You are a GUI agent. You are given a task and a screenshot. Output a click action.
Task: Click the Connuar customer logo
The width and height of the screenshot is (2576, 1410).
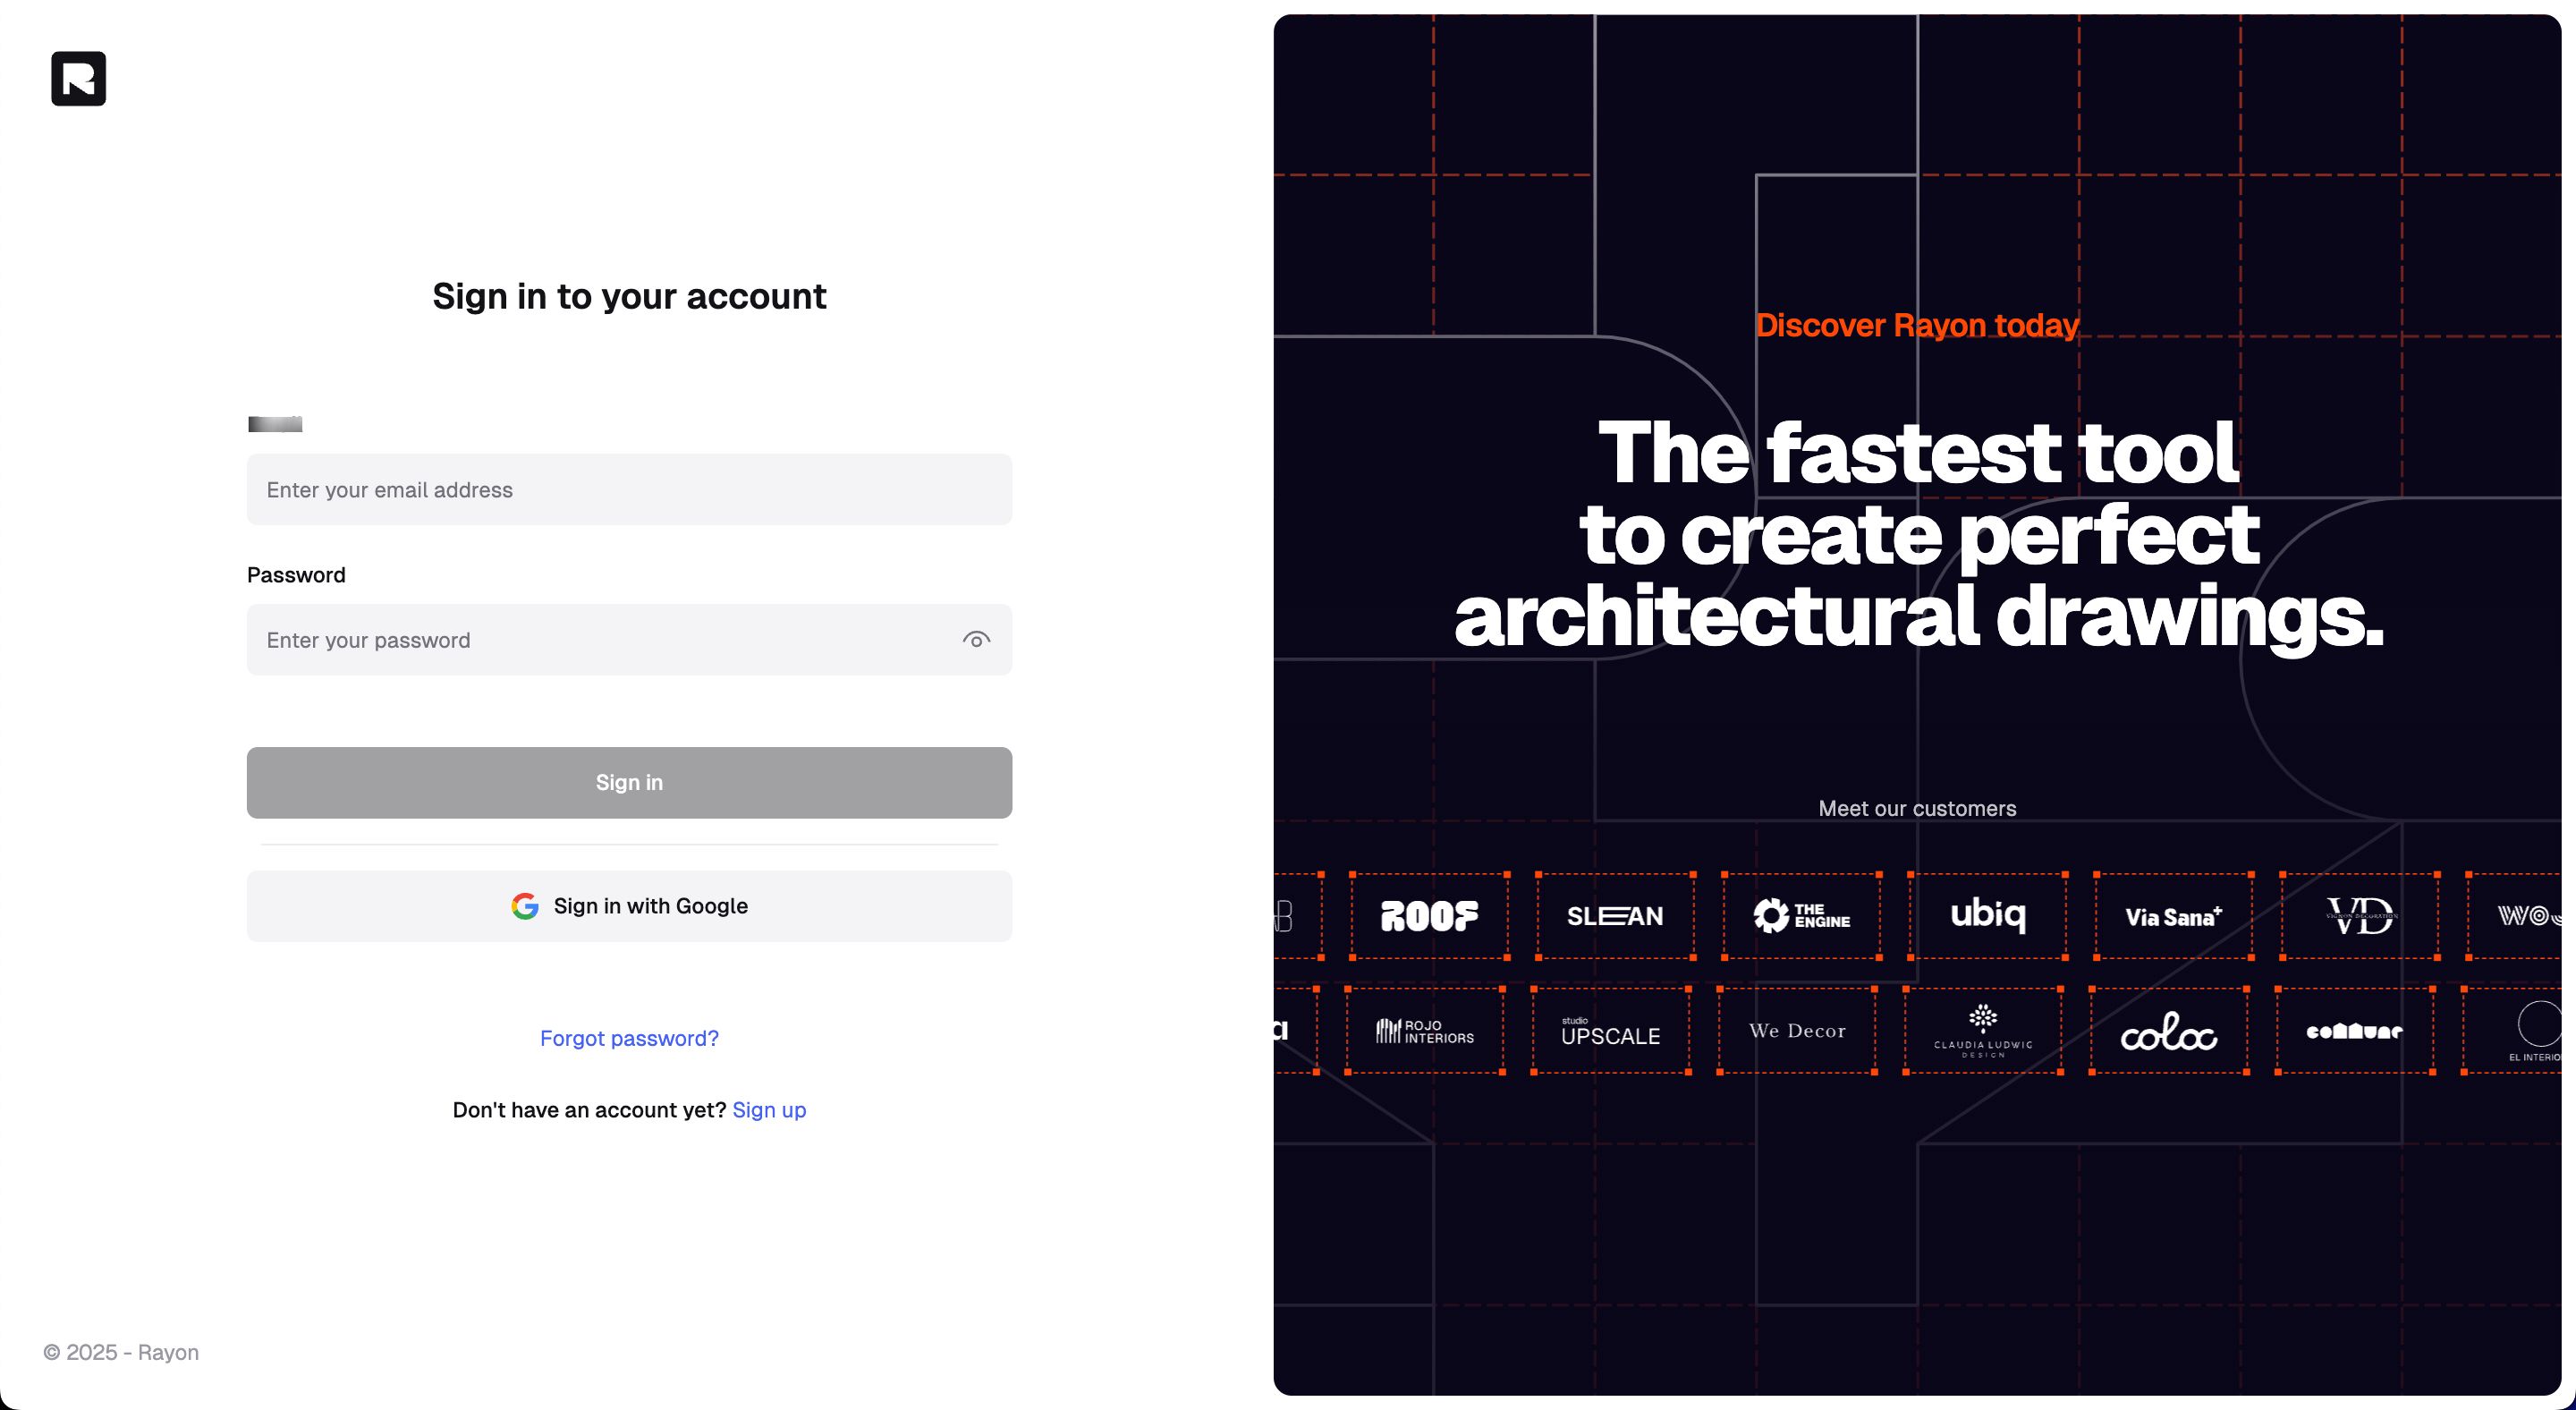click(x=2352, y=1033)
